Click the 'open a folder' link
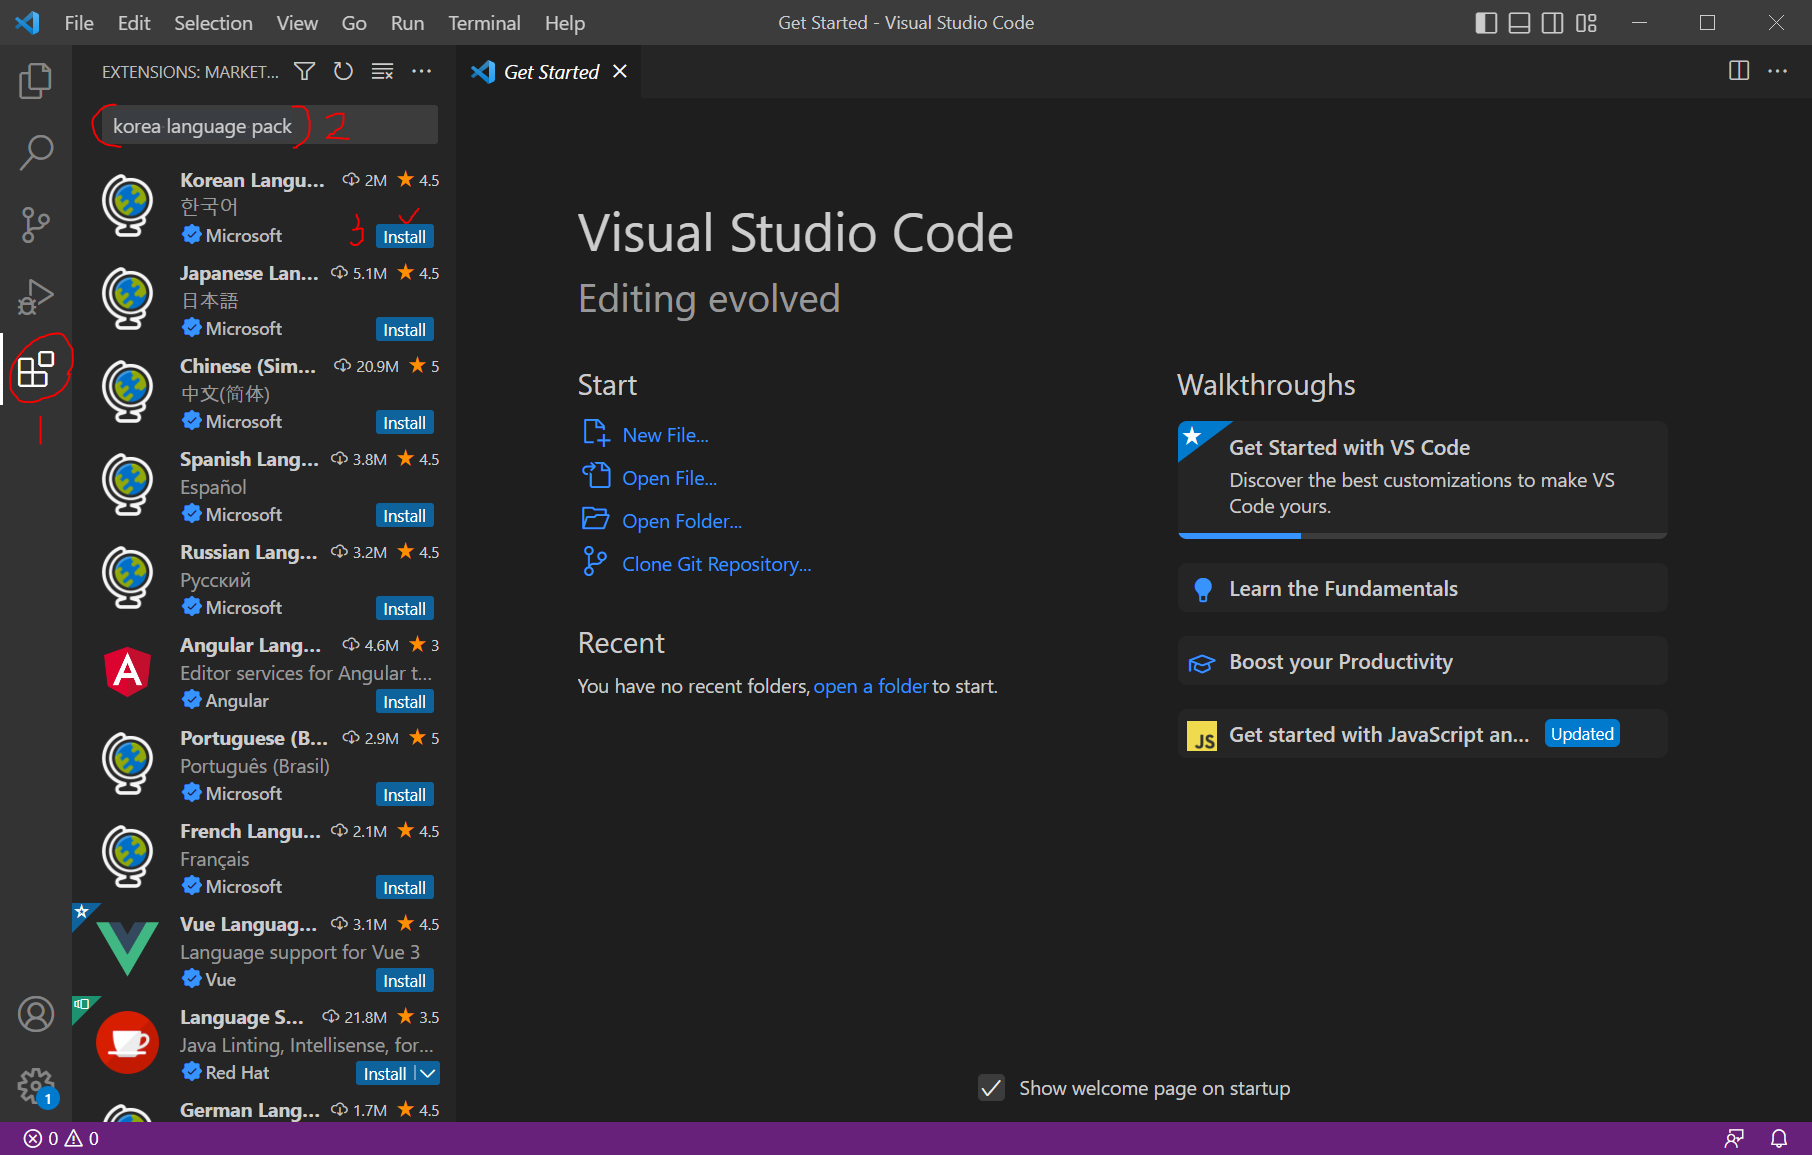Viewport: 1812px width, 1155px height. [x=871, y=686]
